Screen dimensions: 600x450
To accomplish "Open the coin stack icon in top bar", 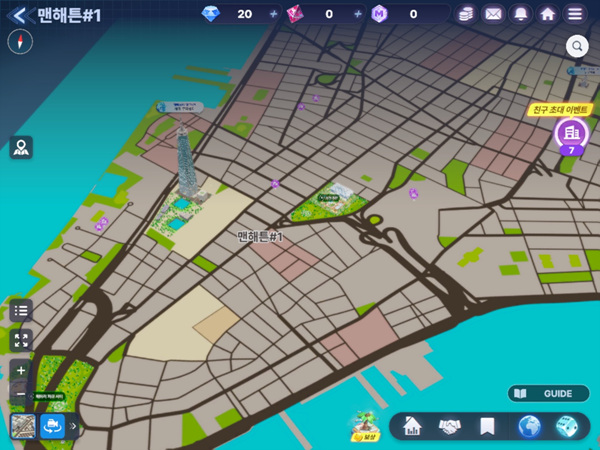I will coord(466,14).
